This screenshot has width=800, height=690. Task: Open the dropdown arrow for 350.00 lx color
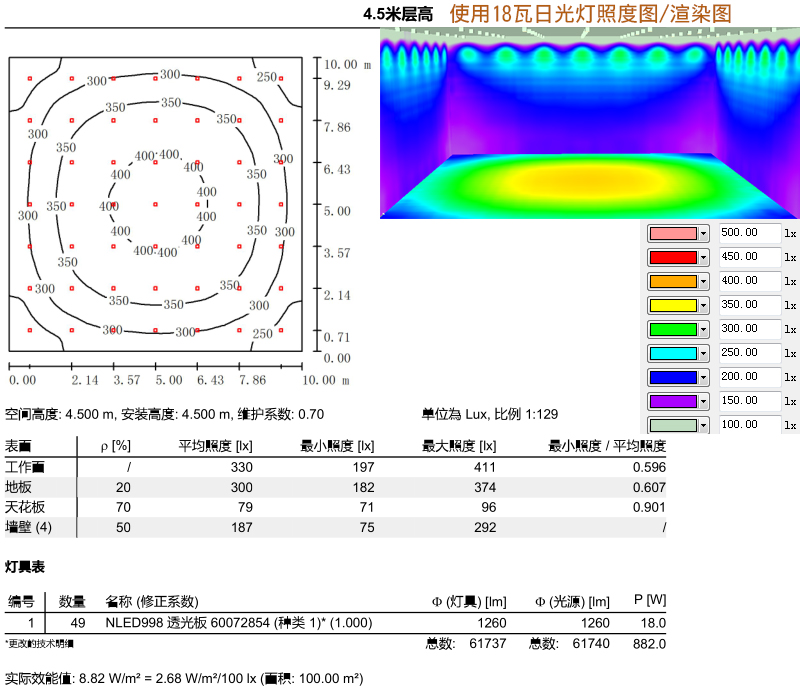click(x=704, y=306)
